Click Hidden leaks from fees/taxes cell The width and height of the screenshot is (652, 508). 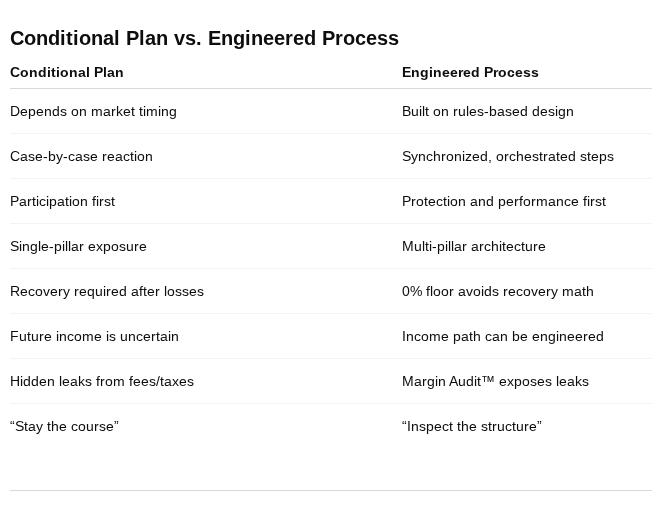(x=102, y=381)
